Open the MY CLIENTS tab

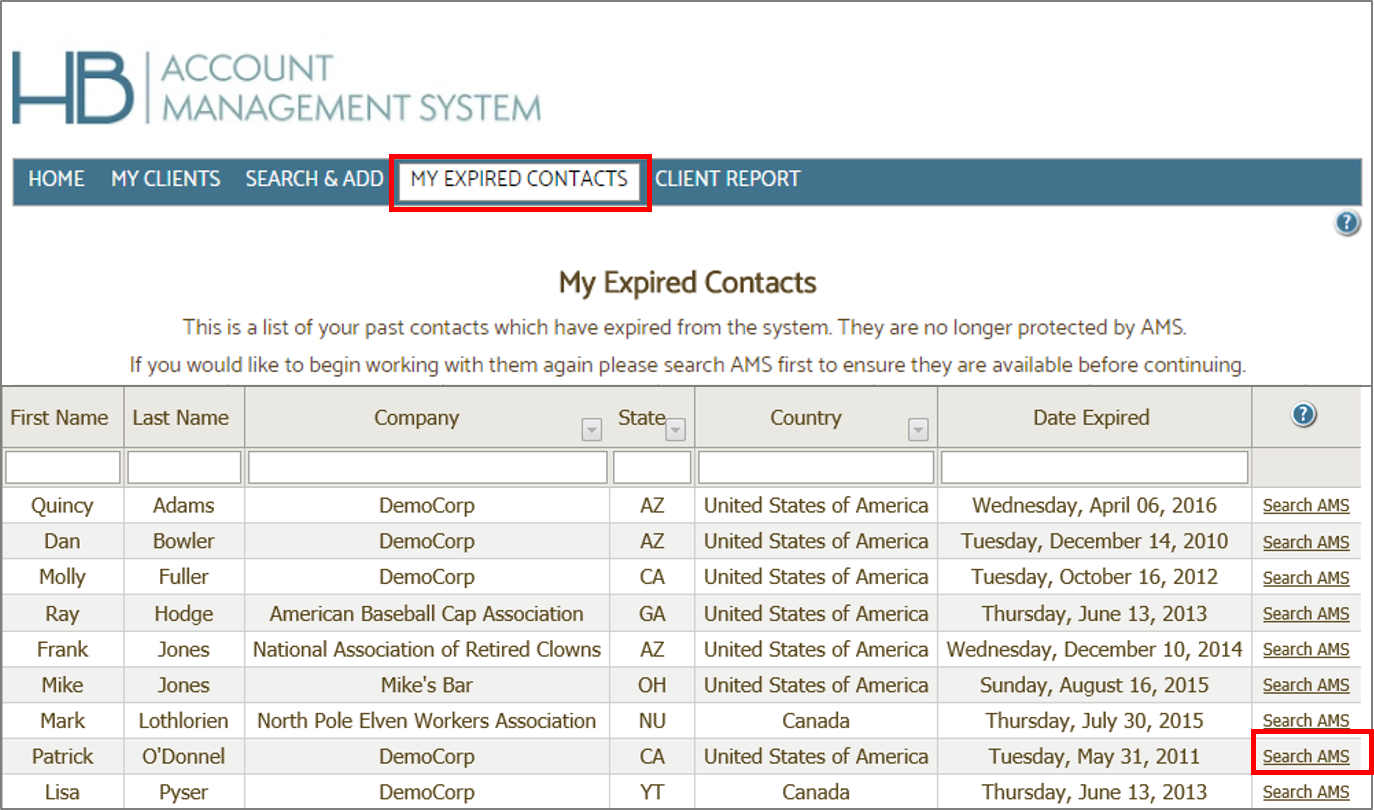point(165,179)
